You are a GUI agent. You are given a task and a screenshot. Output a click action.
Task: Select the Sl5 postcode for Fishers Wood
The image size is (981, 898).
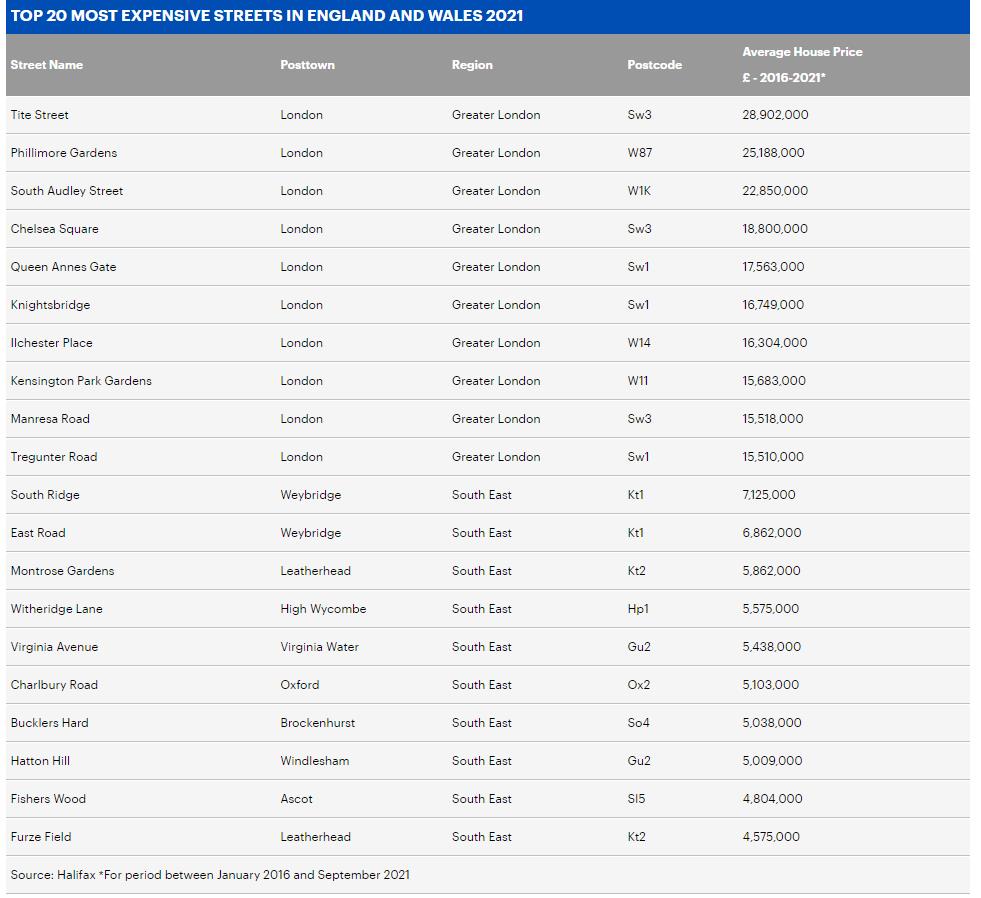(636, 799)
